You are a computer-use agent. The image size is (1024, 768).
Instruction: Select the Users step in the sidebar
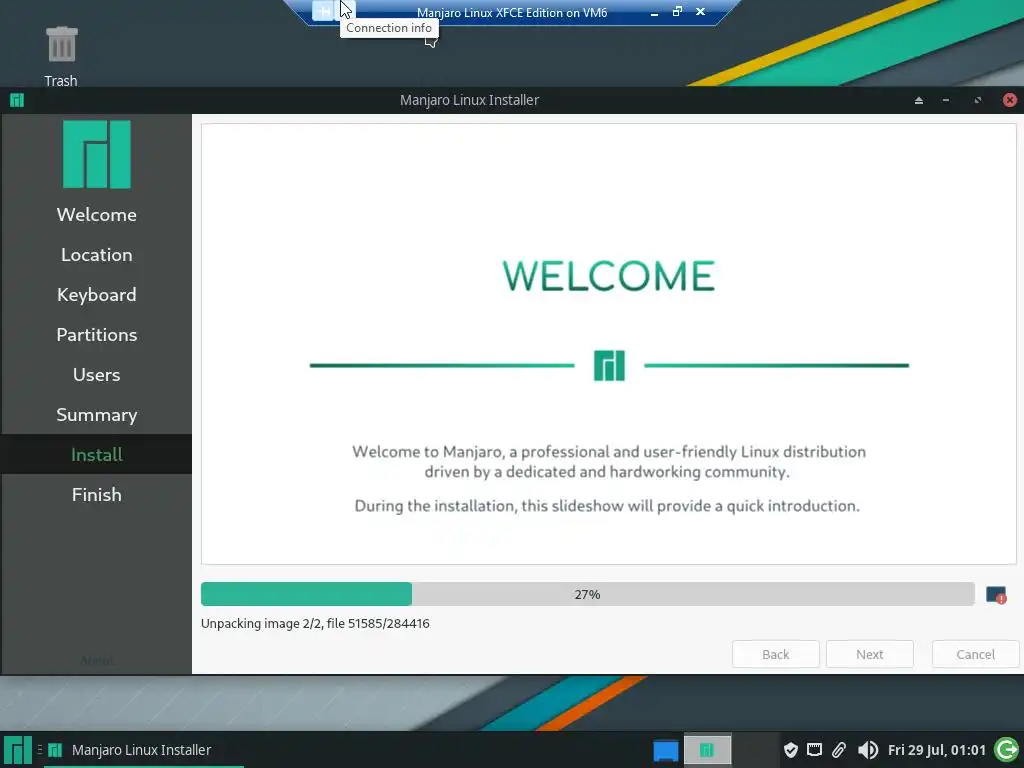coord(97,374)
